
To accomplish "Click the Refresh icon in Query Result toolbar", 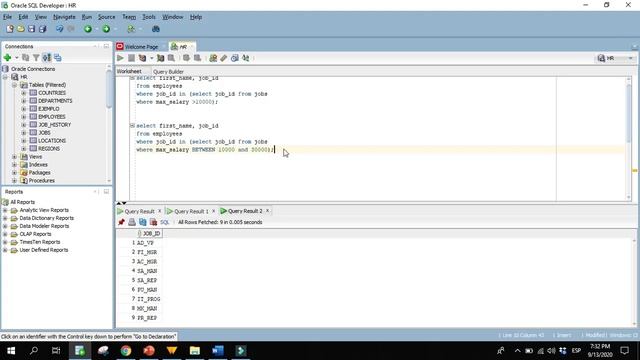I will (x=142, y=222).
